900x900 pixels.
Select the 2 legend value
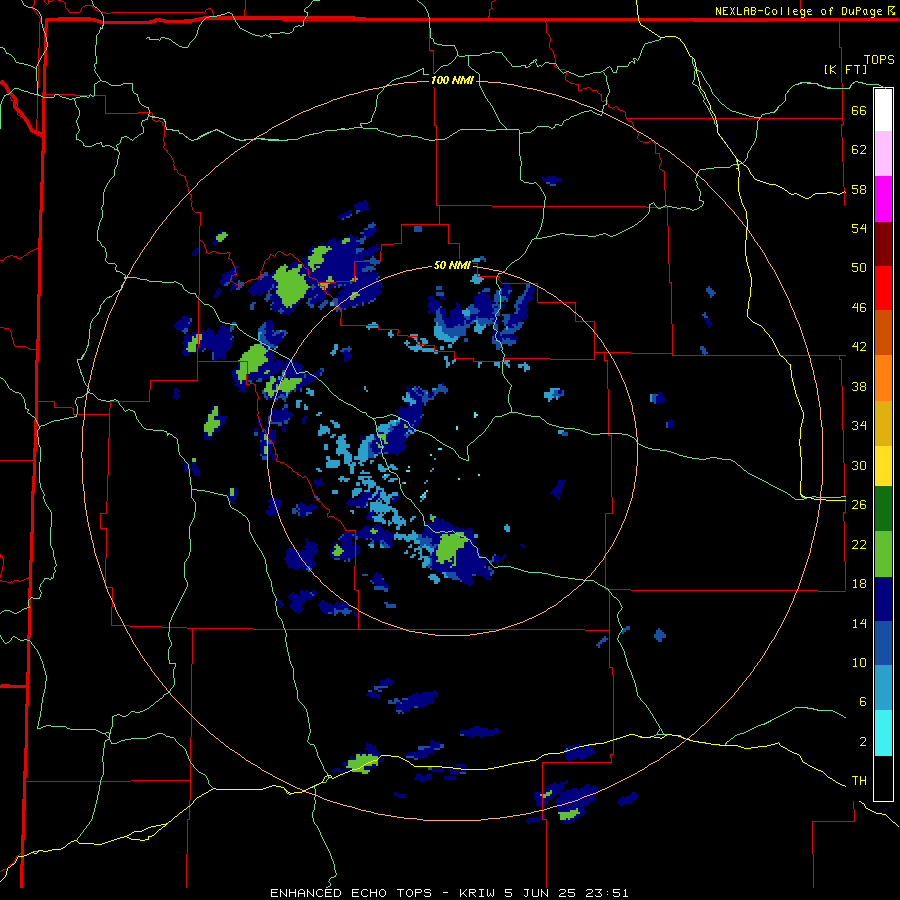click(x=862, y=742)
